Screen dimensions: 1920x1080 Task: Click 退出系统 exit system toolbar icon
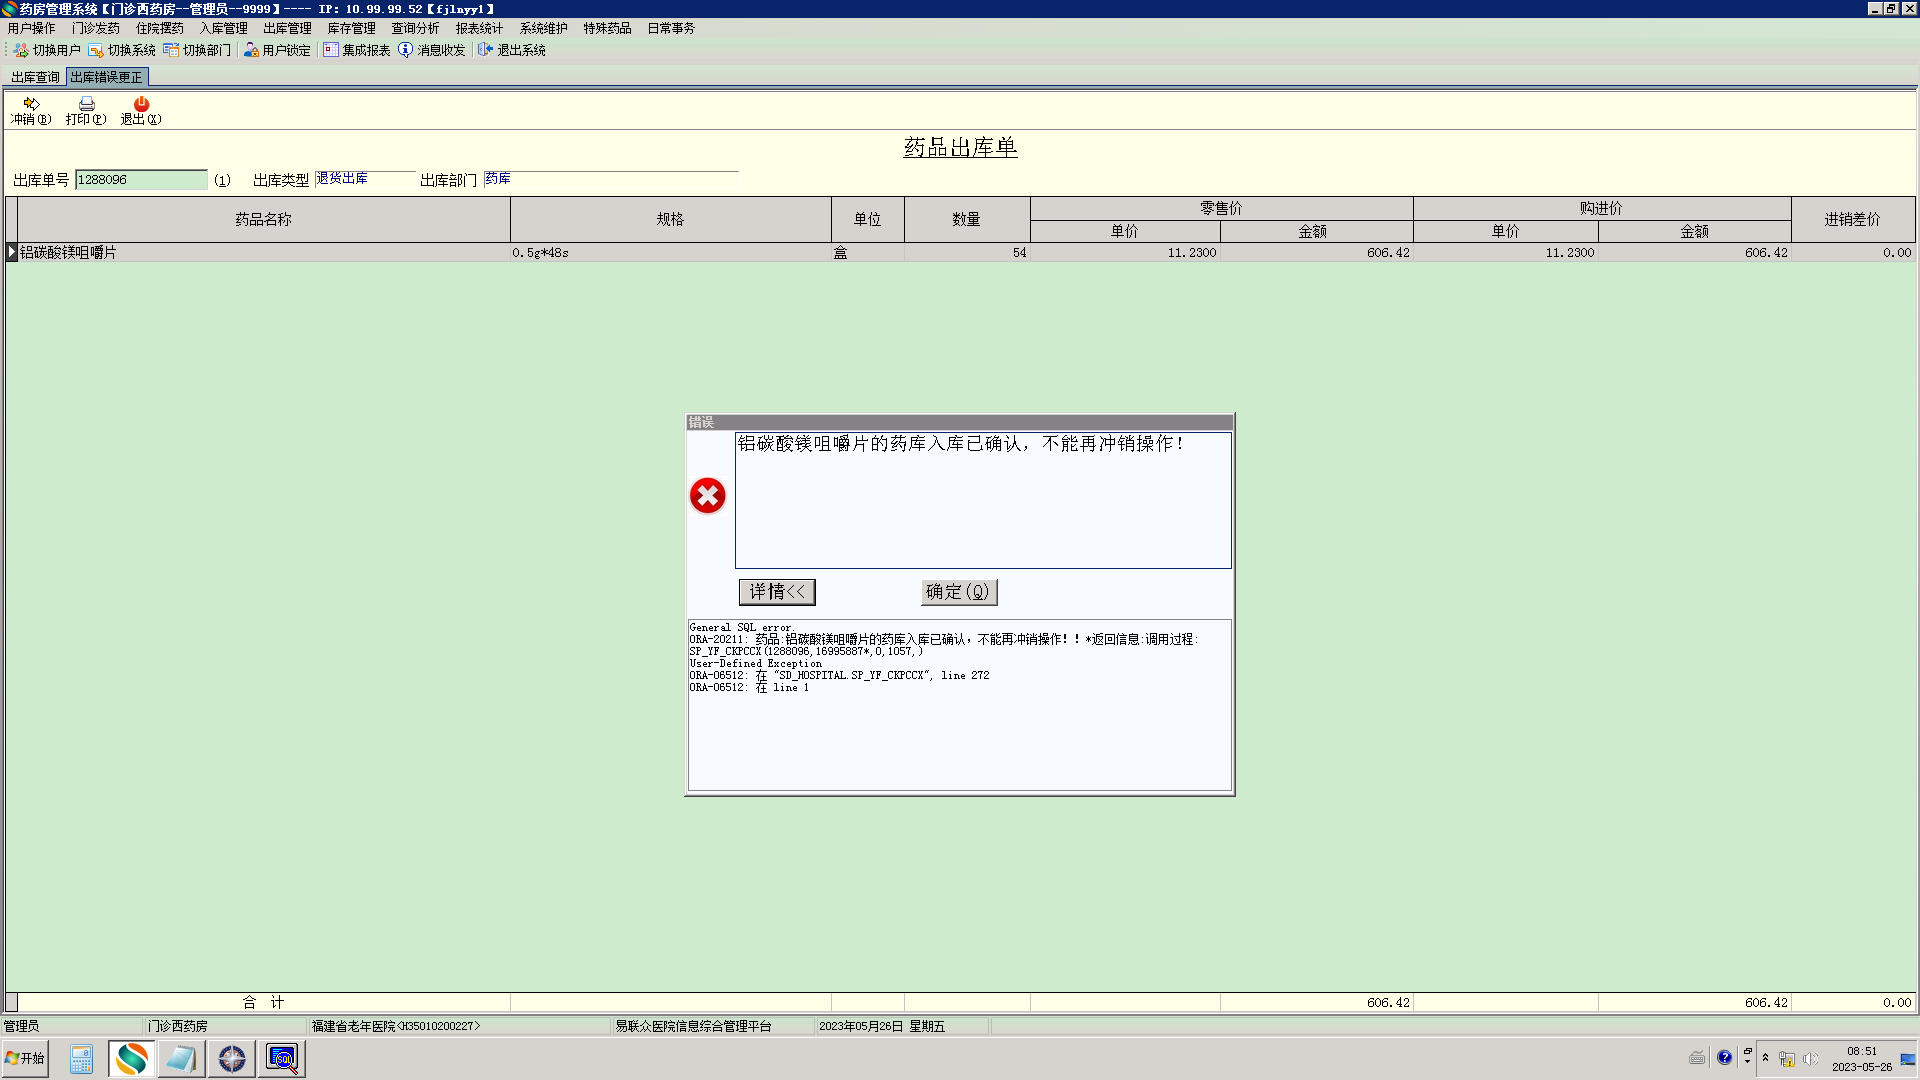coord(512,50)
